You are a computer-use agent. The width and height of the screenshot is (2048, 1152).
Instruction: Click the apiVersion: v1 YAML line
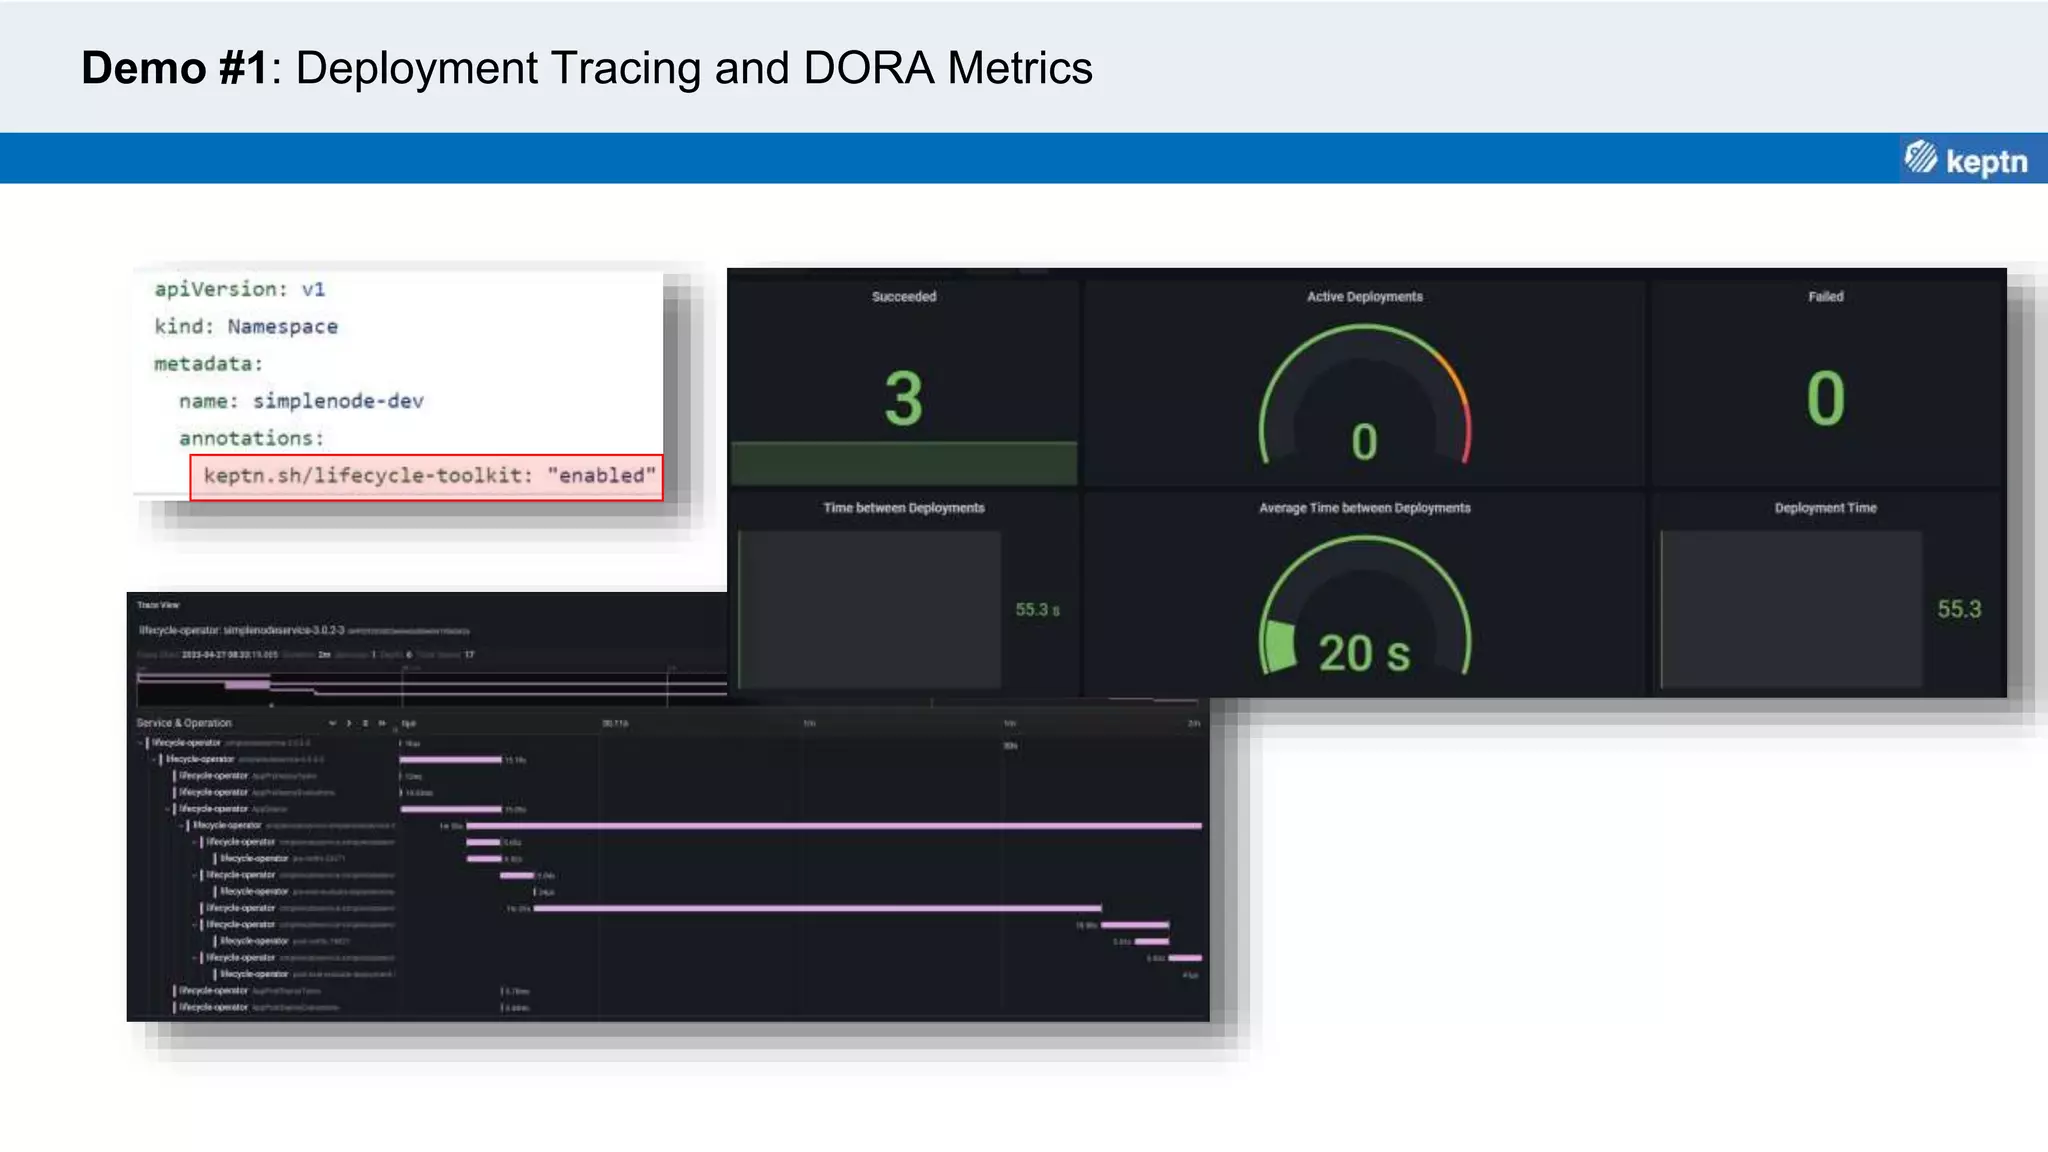239,289
